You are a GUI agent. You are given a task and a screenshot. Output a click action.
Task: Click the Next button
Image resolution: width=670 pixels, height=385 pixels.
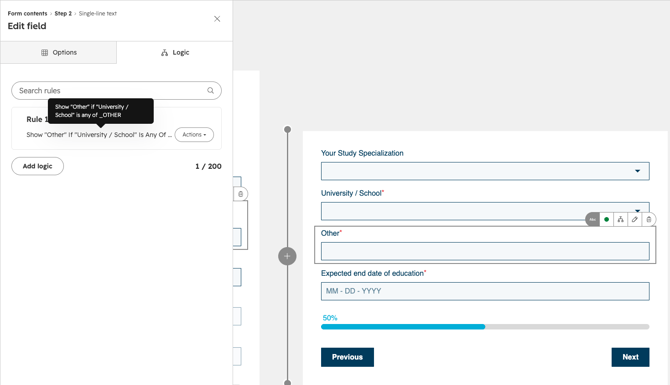630,357
